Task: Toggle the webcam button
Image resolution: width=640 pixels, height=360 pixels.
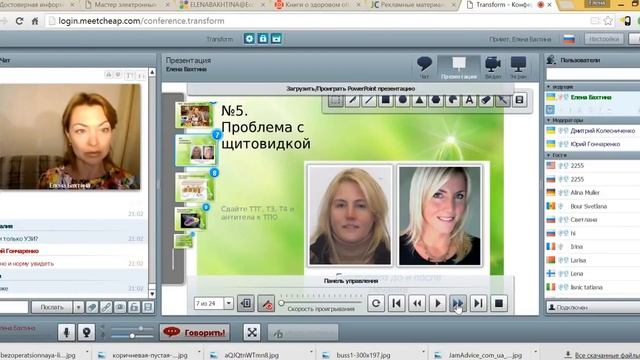Action: tap(87, 332)
